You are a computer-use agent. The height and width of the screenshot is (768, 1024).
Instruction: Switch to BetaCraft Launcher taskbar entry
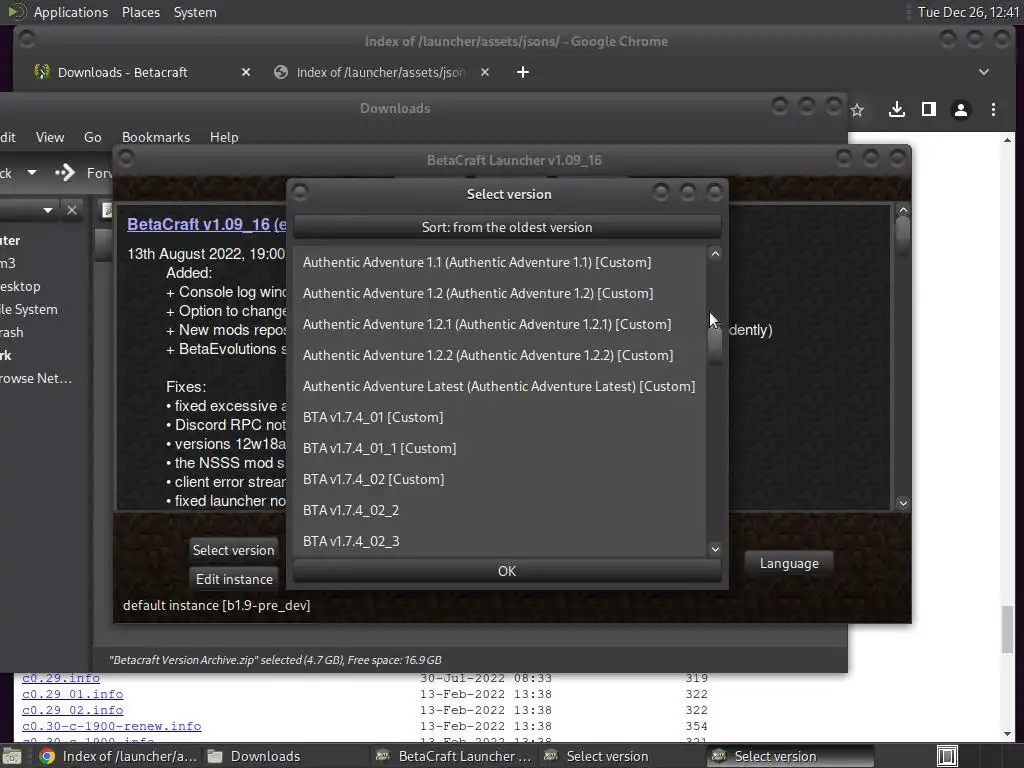pyautogui.click(x=455, y=756)
